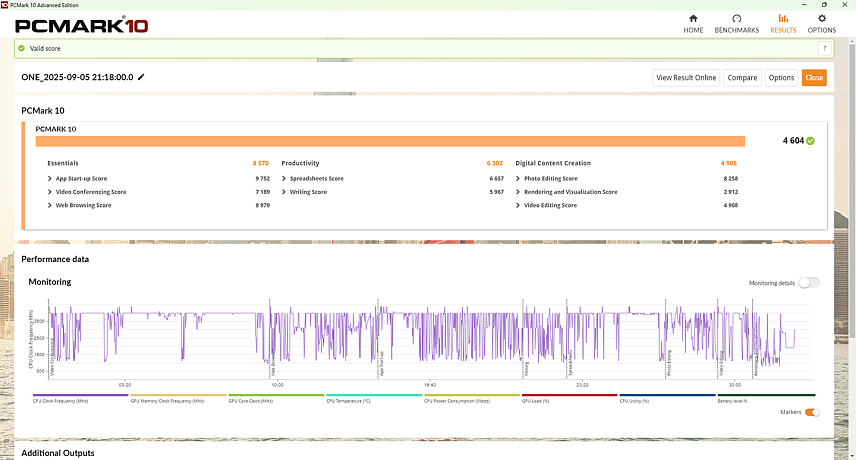The height and width of the screenshot is (460, 856).
Task: Go to the Home page
Action: coord(693,24)
